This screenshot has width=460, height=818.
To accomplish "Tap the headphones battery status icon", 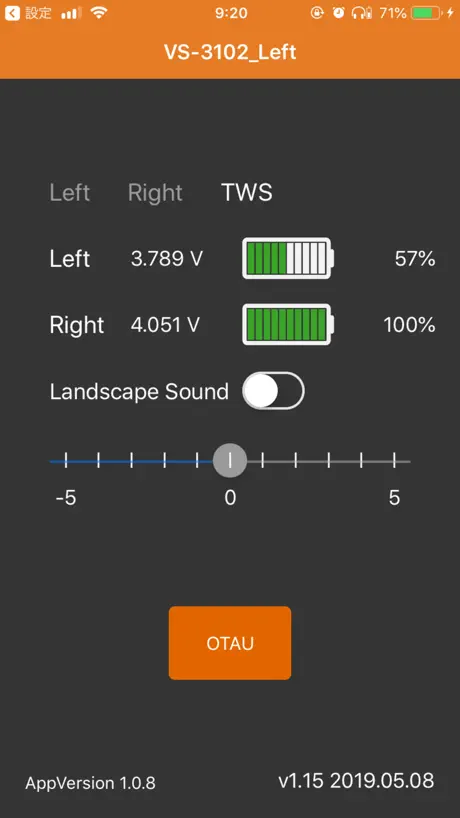I will tap(362, 14).
